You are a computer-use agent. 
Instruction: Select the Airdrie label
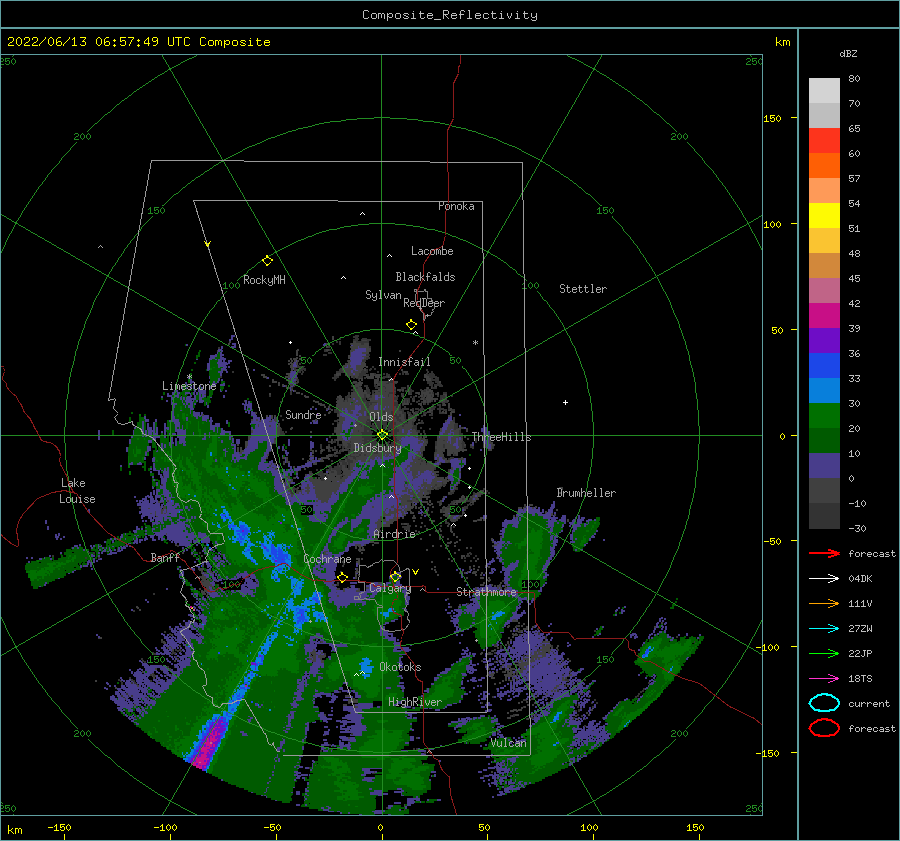394,534
